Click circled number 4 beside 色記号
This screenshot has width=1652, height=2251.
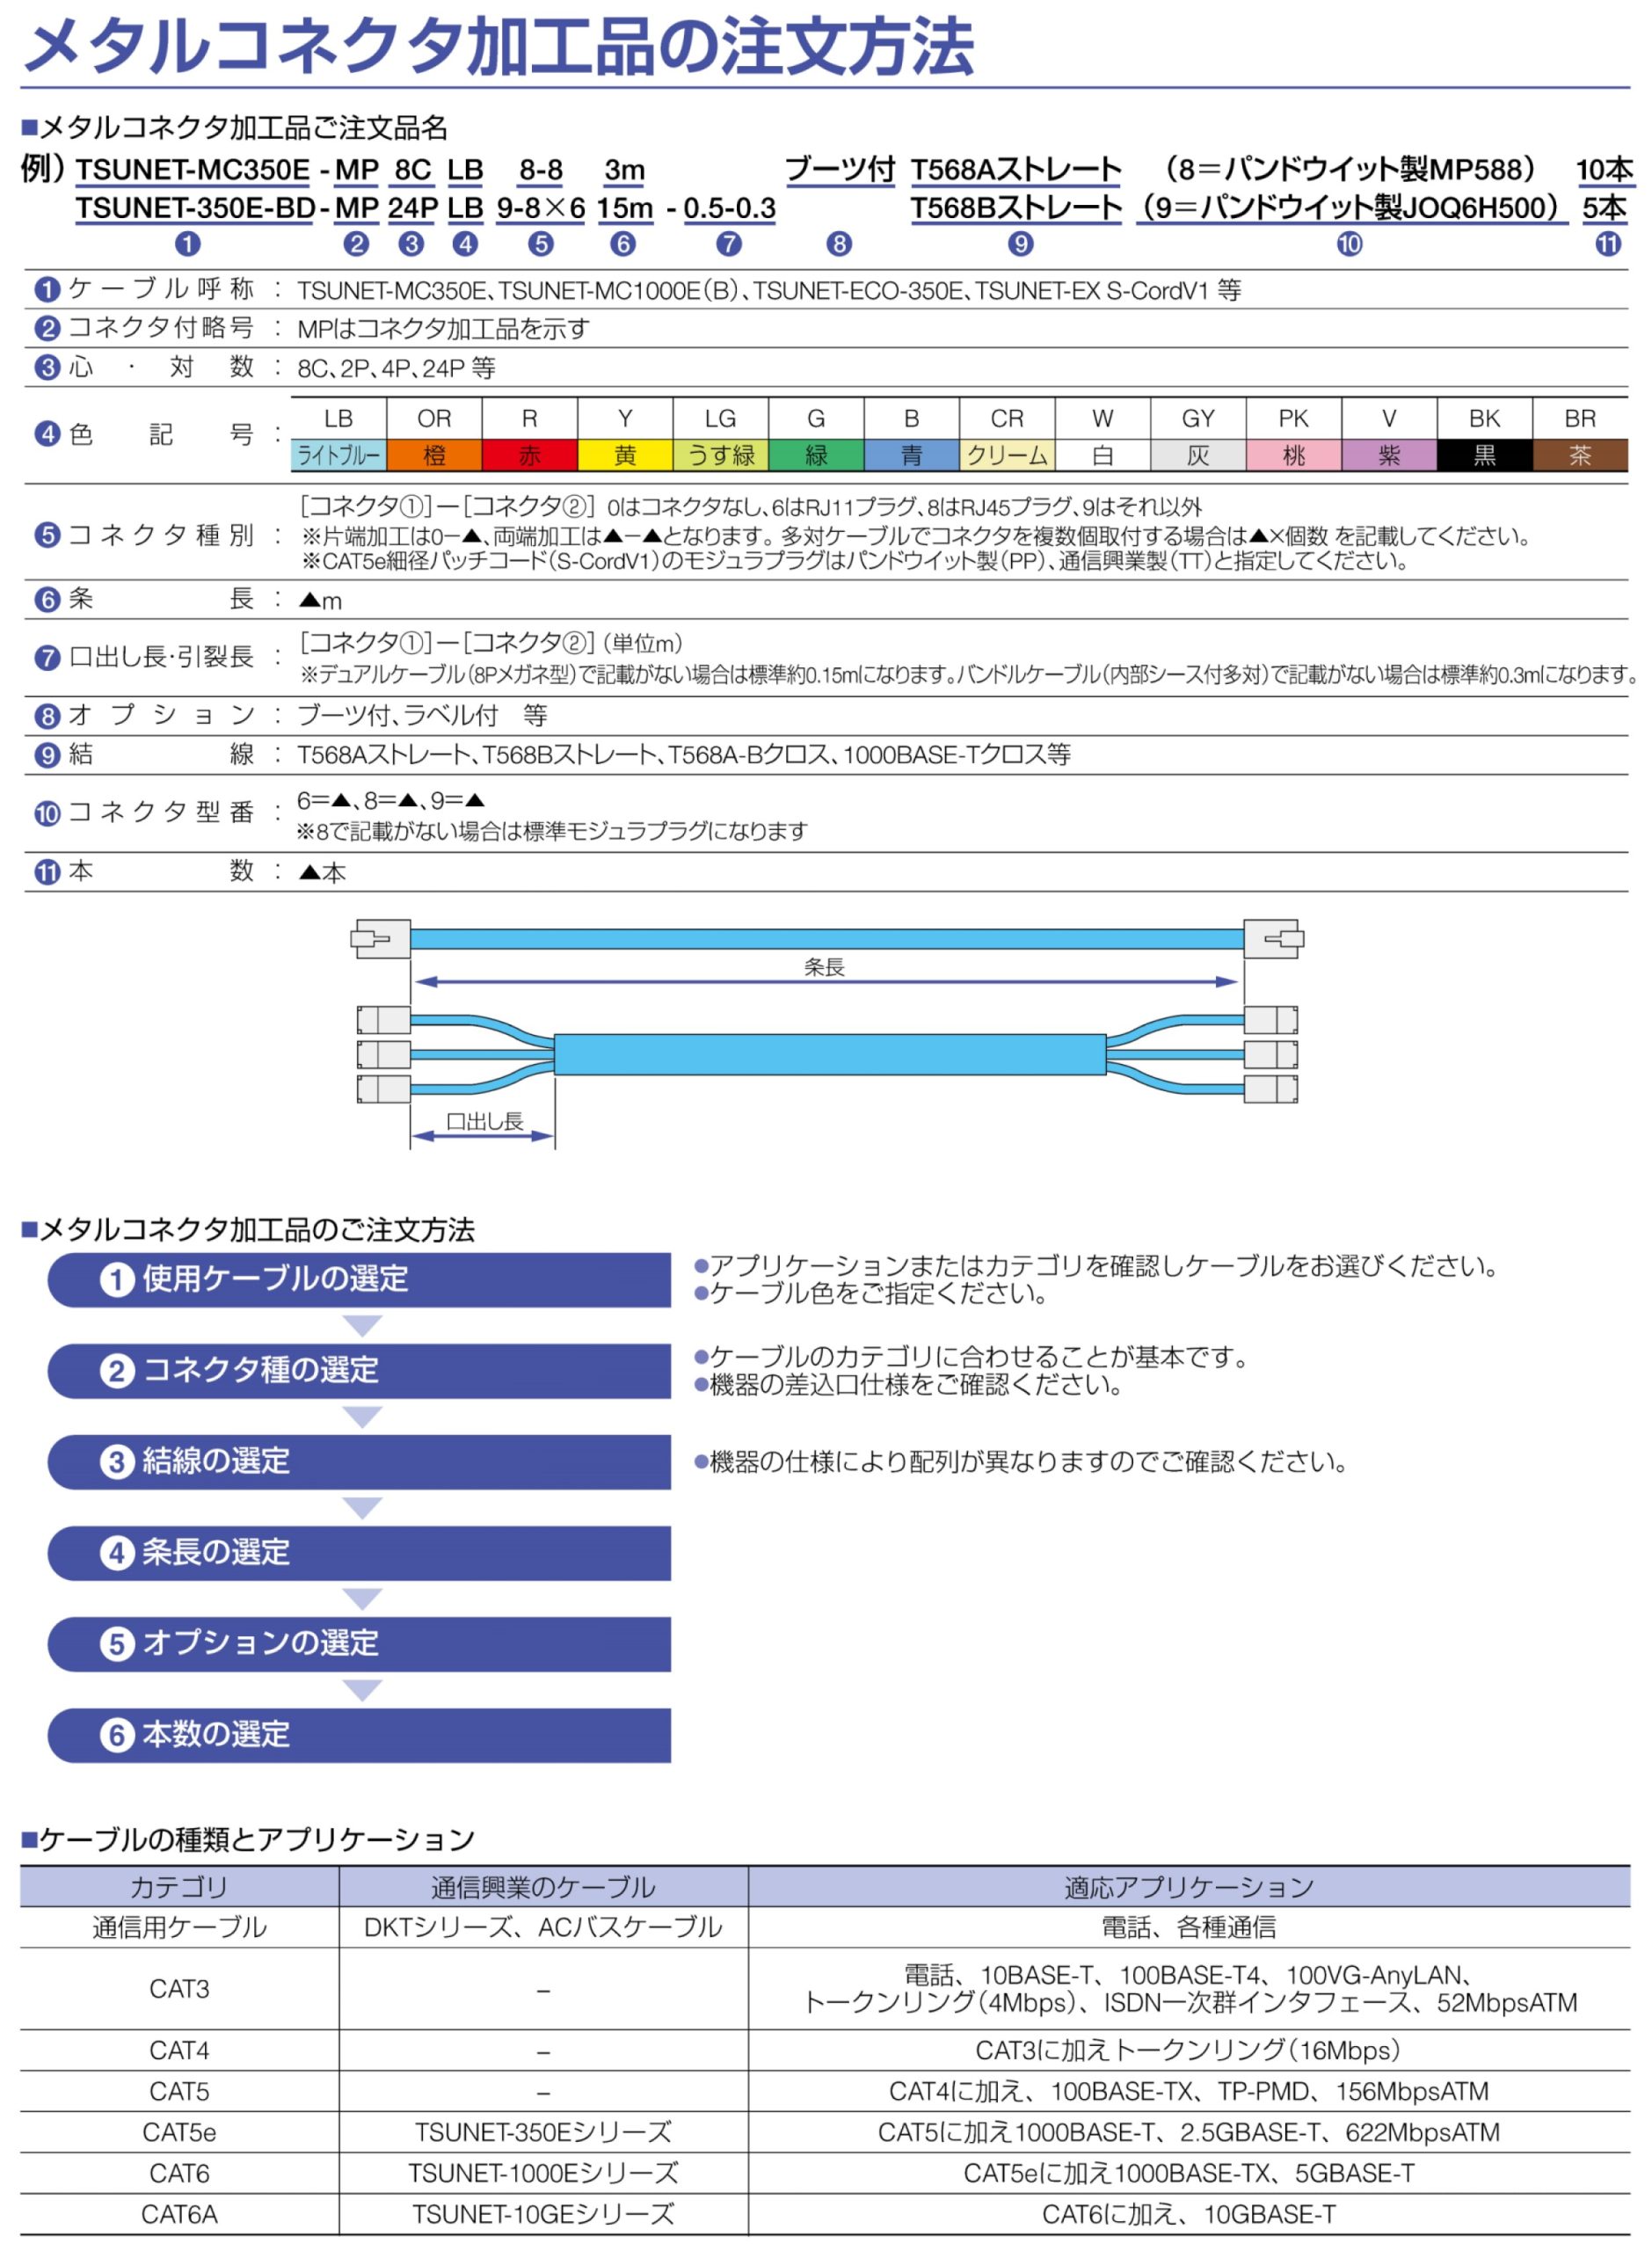[47, 434]
